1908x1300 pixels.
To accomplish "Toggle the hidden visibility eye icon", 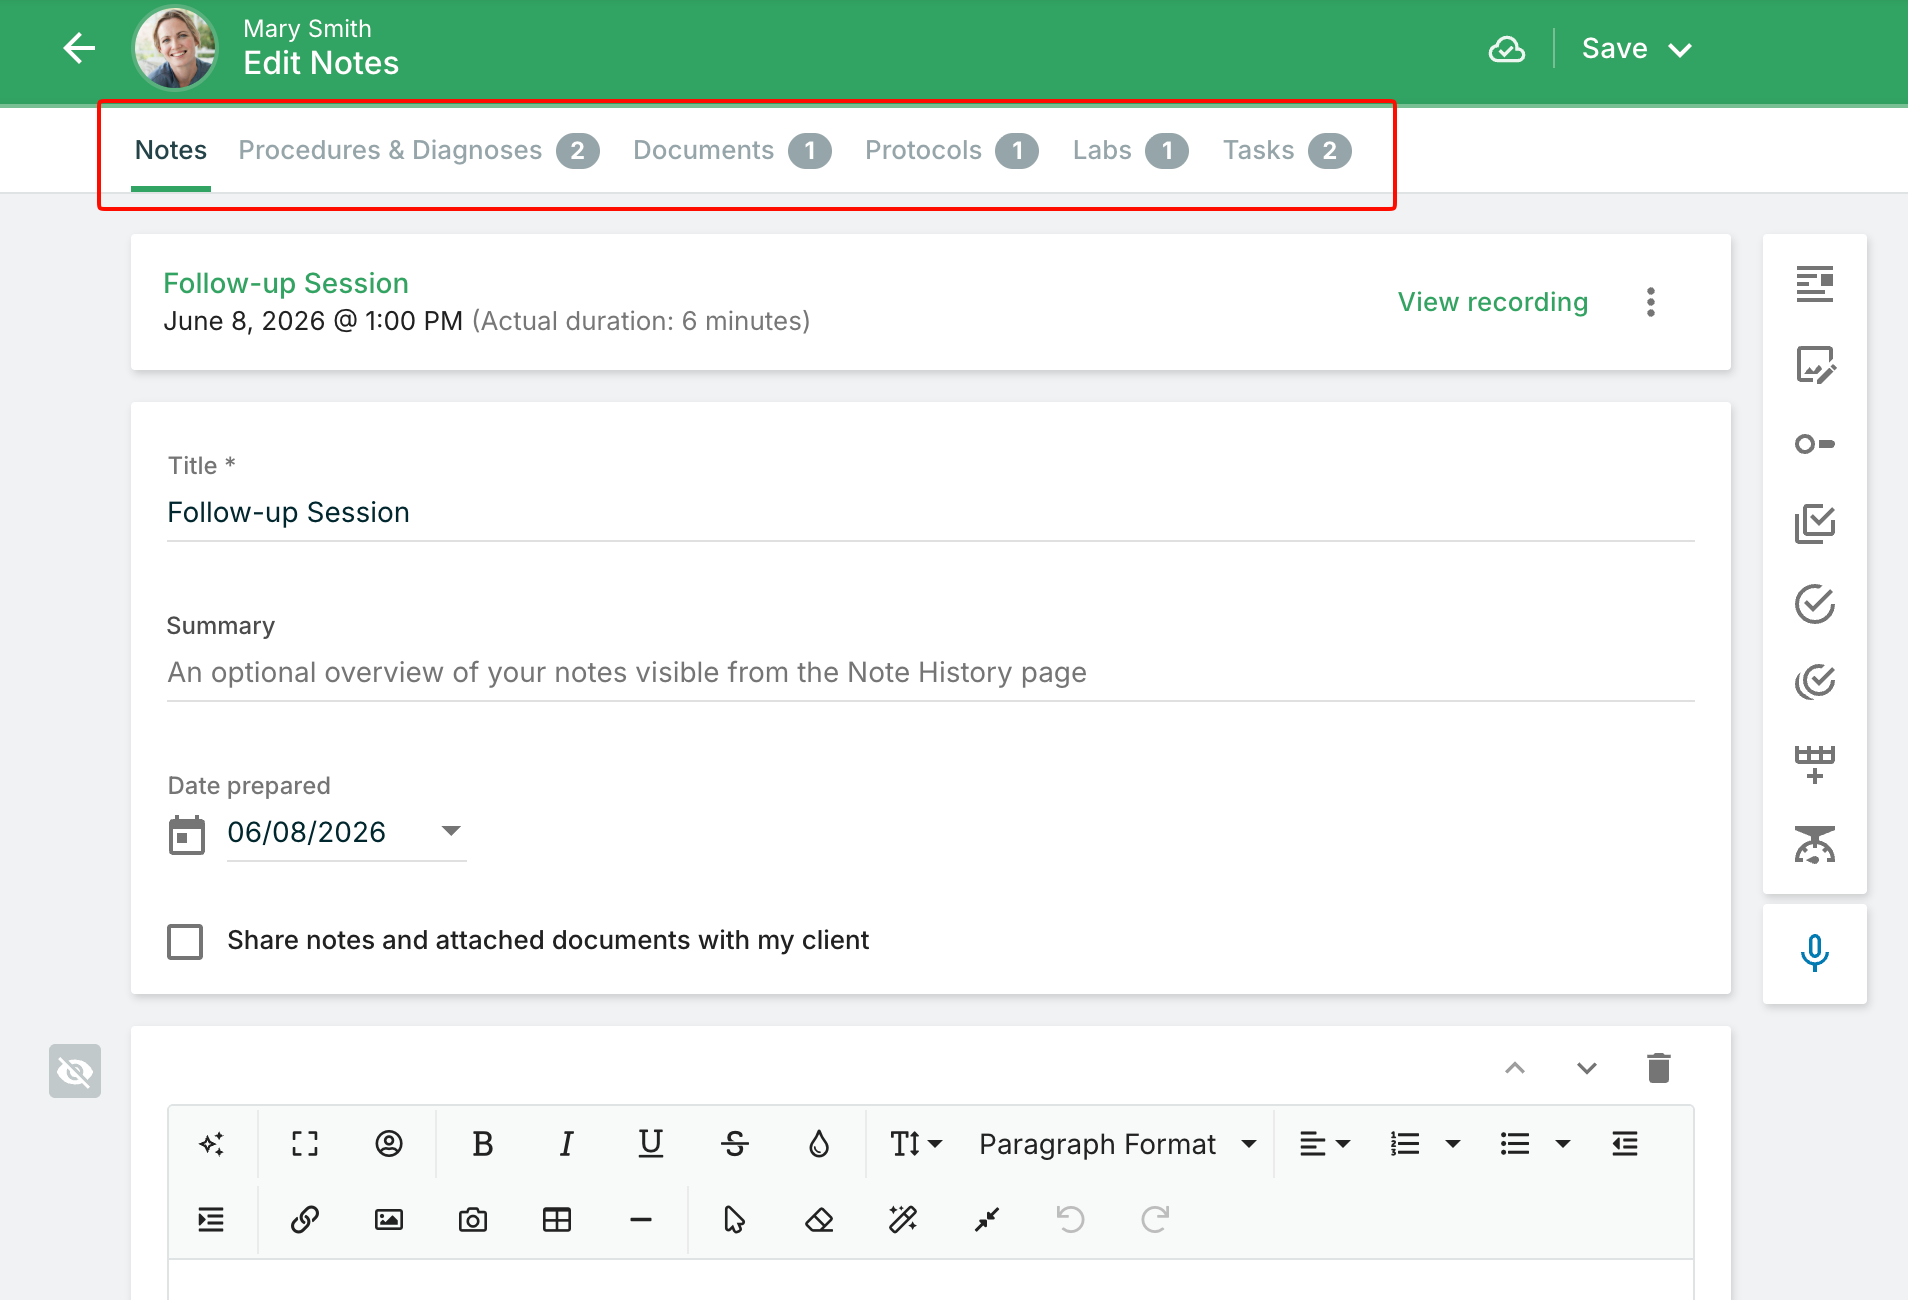I will click(x=75, y=1072).
